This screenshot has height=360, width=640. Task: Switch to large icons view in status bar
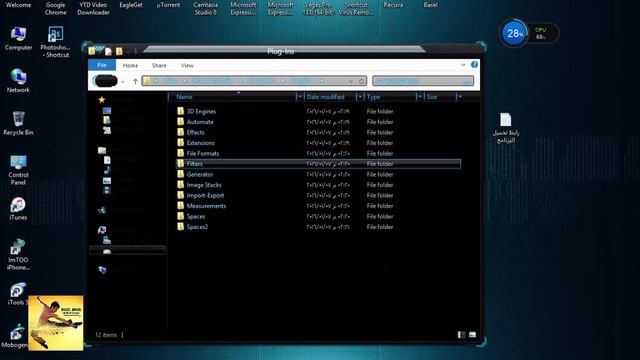click(x=472, y=335)
